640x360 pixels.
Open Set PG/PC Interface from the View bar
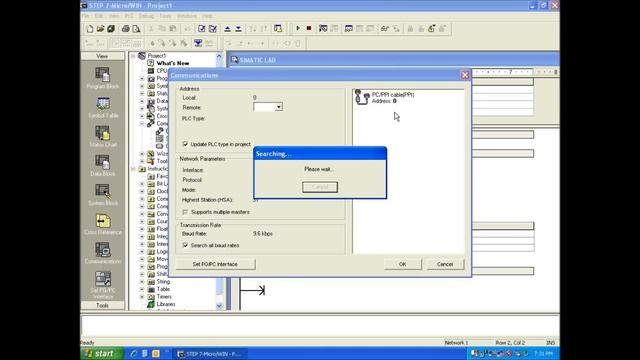pyautogui.click(x=103, y=285)
